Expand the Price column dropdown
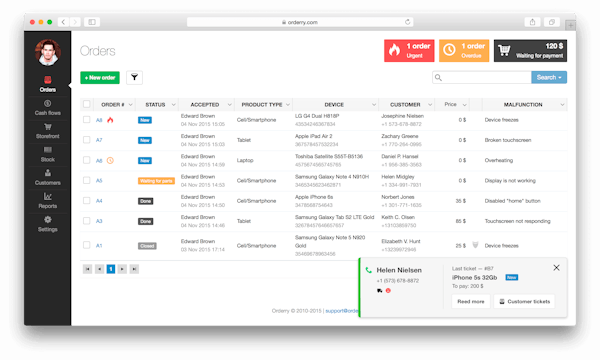The width and height of the screenshot is (600, 360). click(464, 104)
